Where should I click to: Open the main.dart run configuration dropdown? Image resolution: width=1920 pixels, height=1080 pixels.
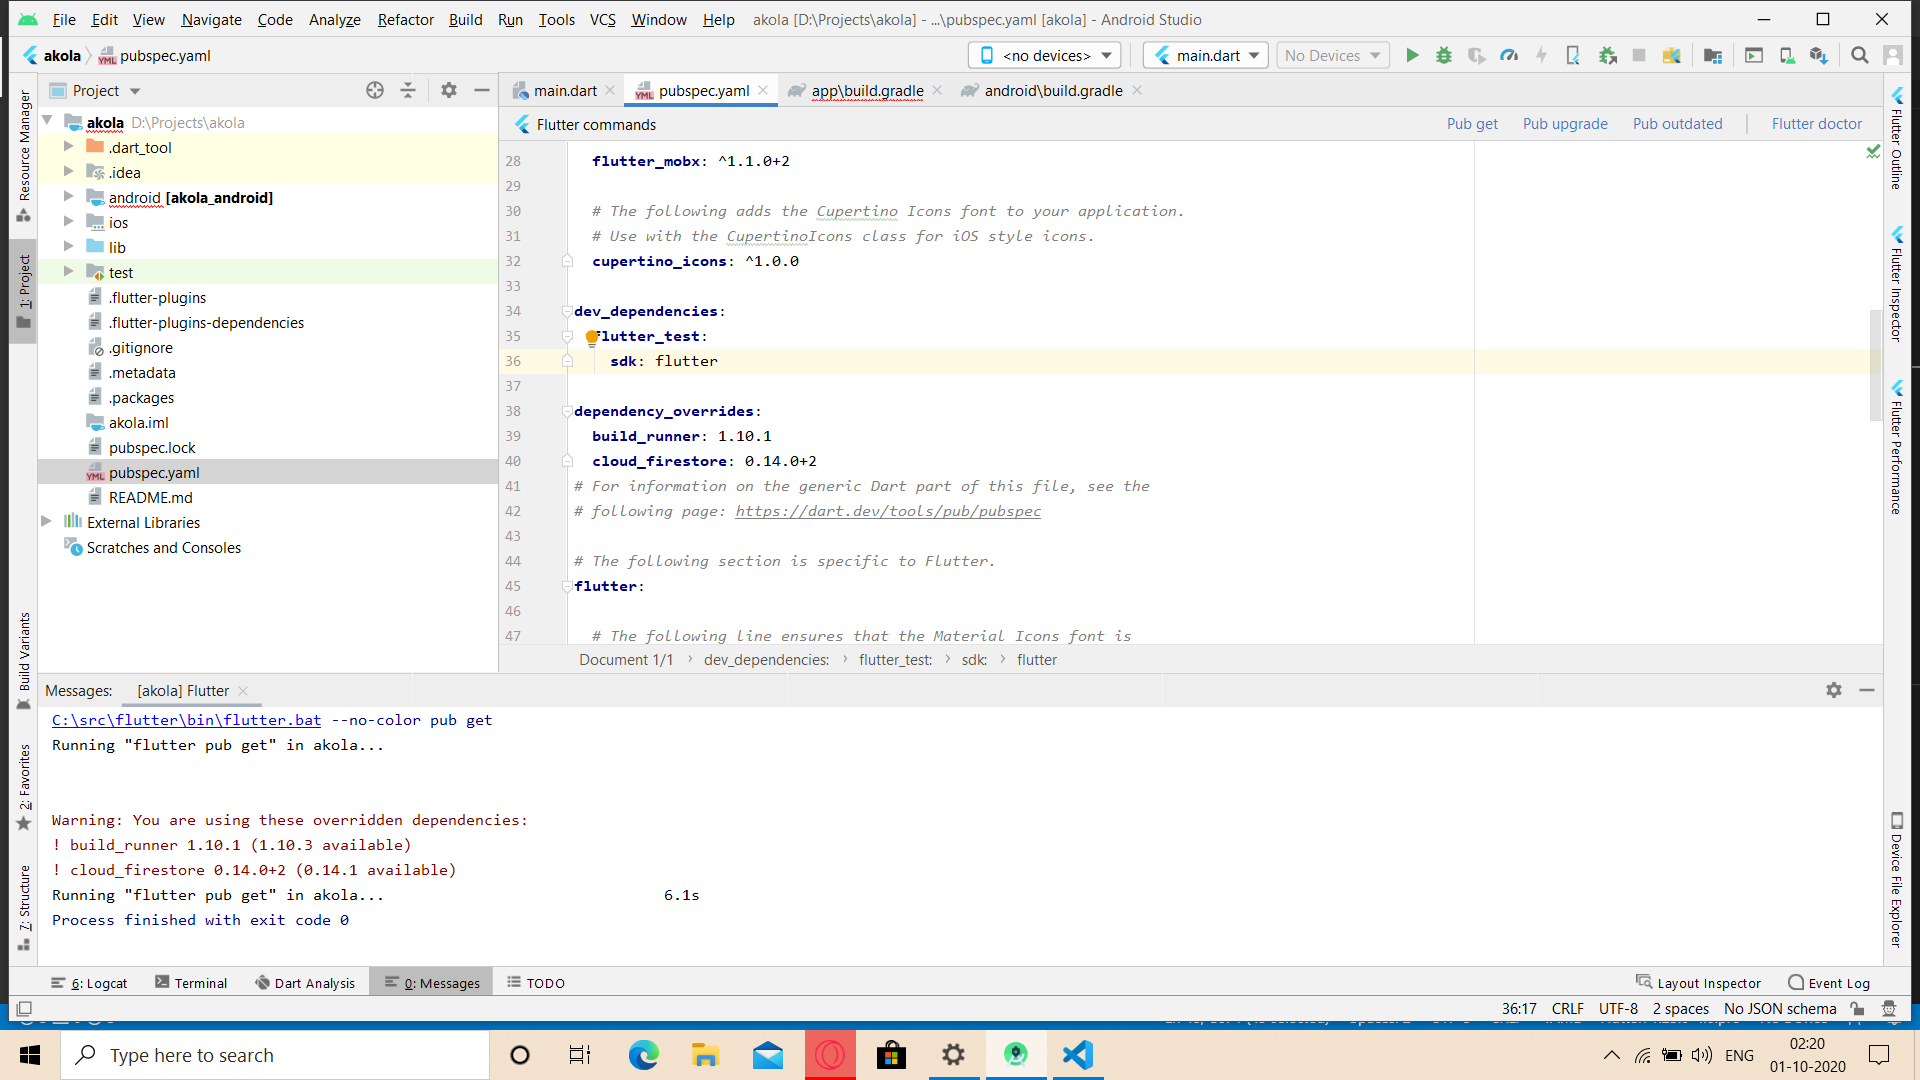(x=1205, y=55)
